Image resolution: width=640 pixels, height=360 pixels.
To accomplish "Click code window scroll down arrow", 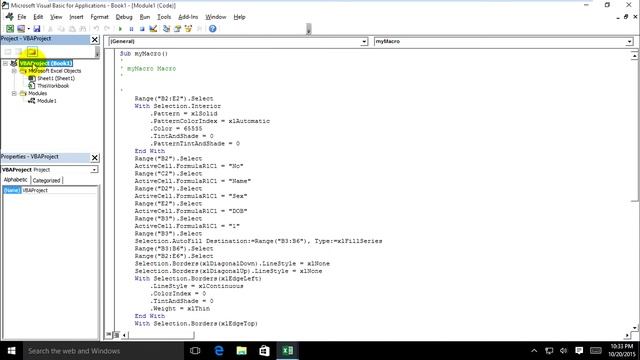I will pyautogui.click(x=634, y=327).
